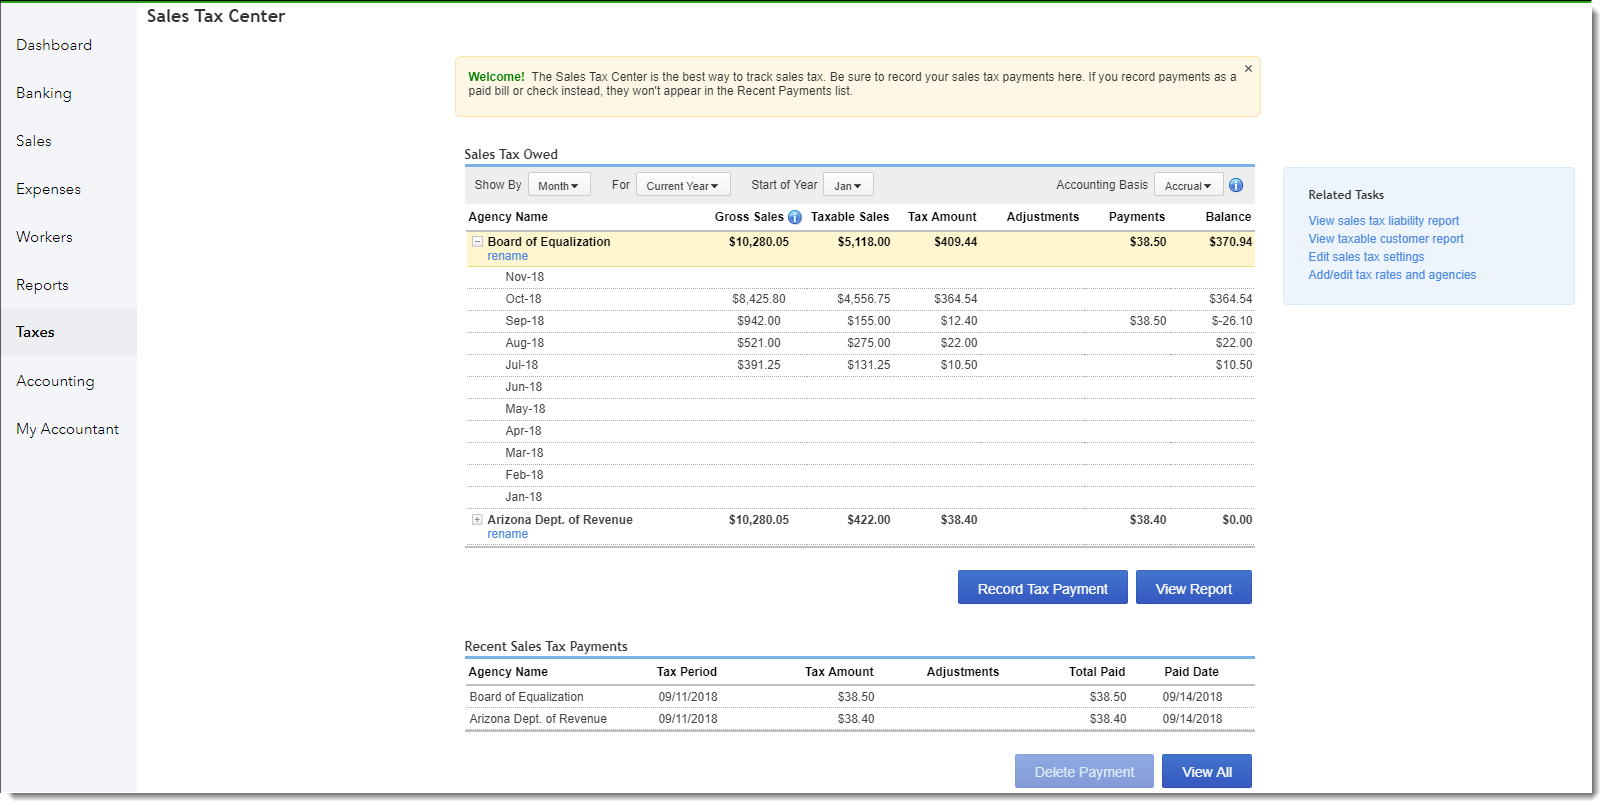Navigate to Expenses in the sidebar

click(49, 189)
